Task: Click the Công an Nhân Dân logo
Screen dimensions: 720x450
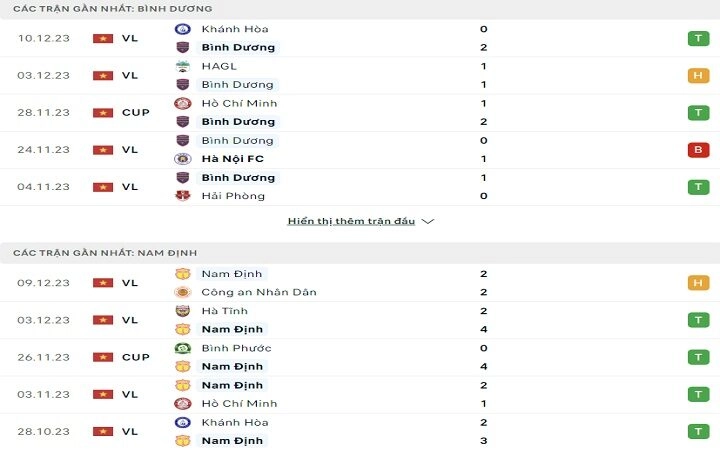Action: [183, 292]
